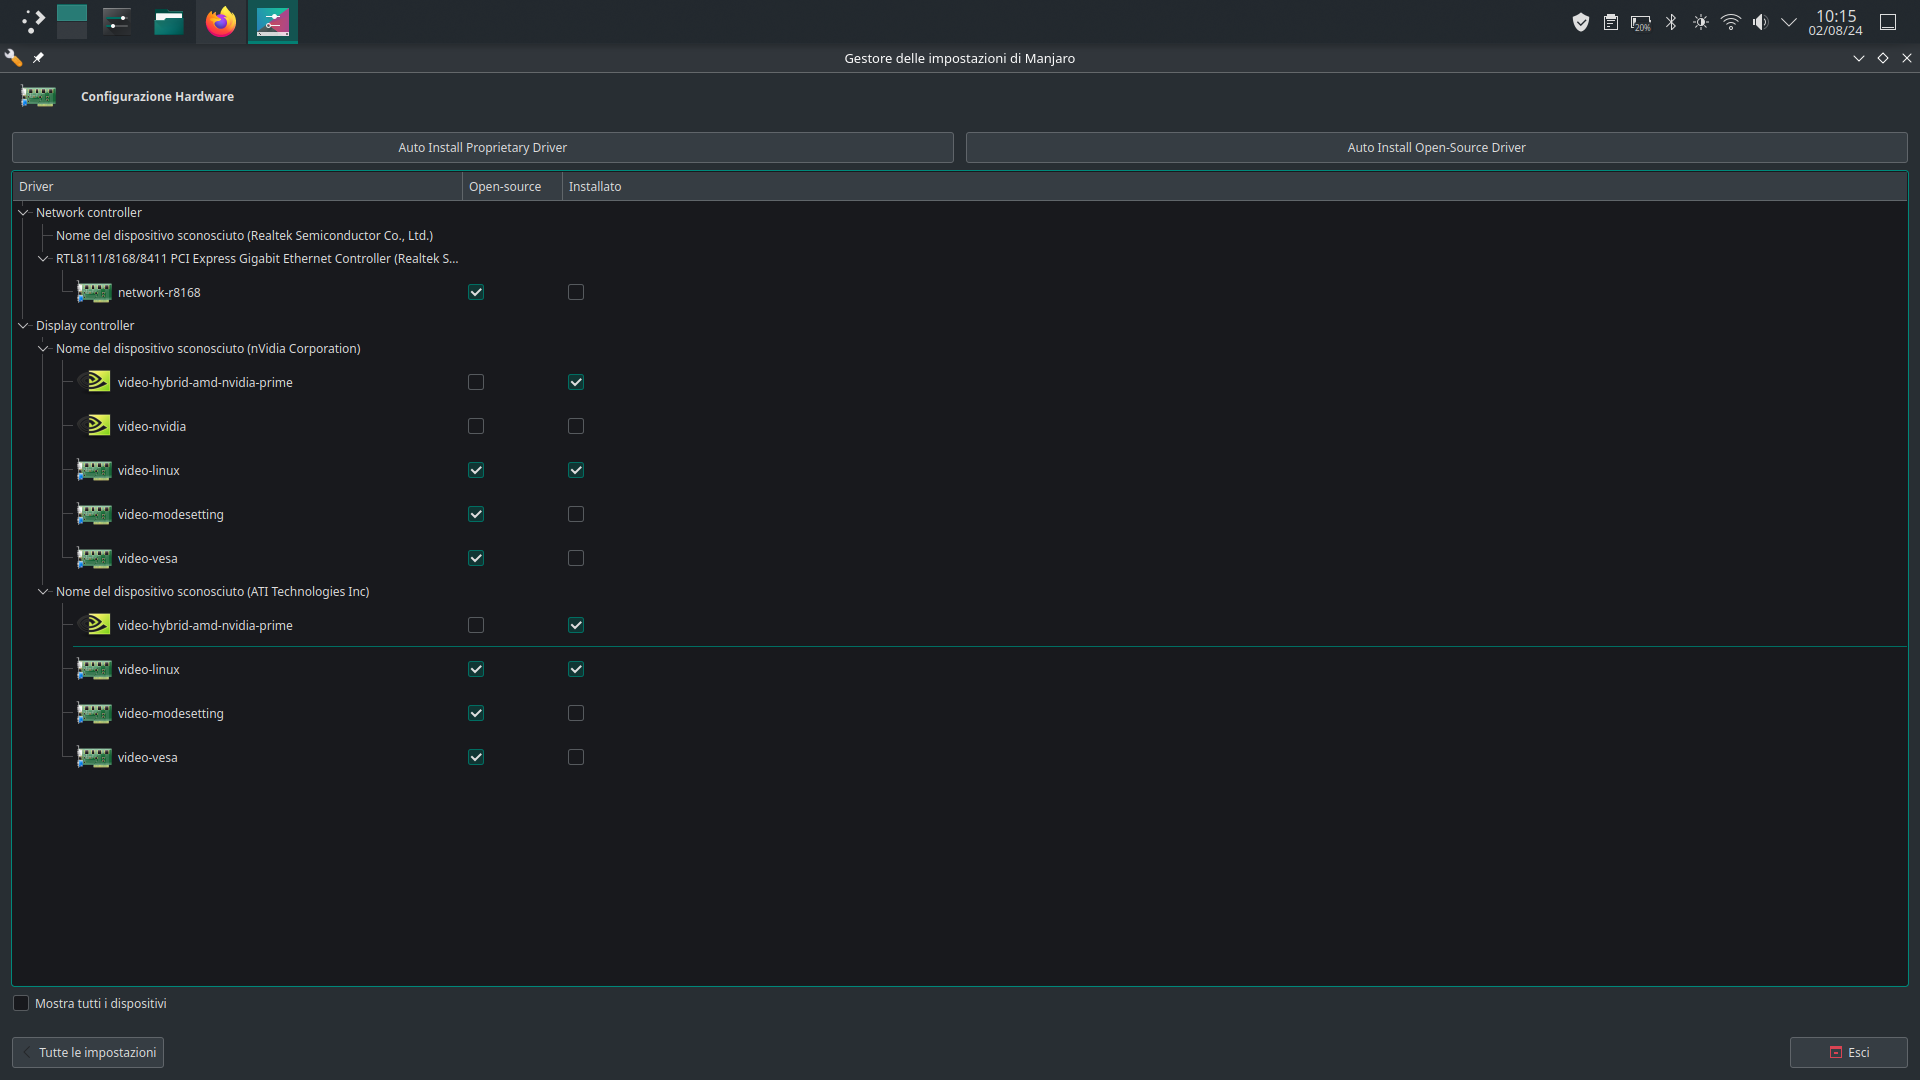Click the battery indicator showing 20%
The width and height of the screenshot is (1920, 1080).
pyautogui.click(x=1641, y=21)
